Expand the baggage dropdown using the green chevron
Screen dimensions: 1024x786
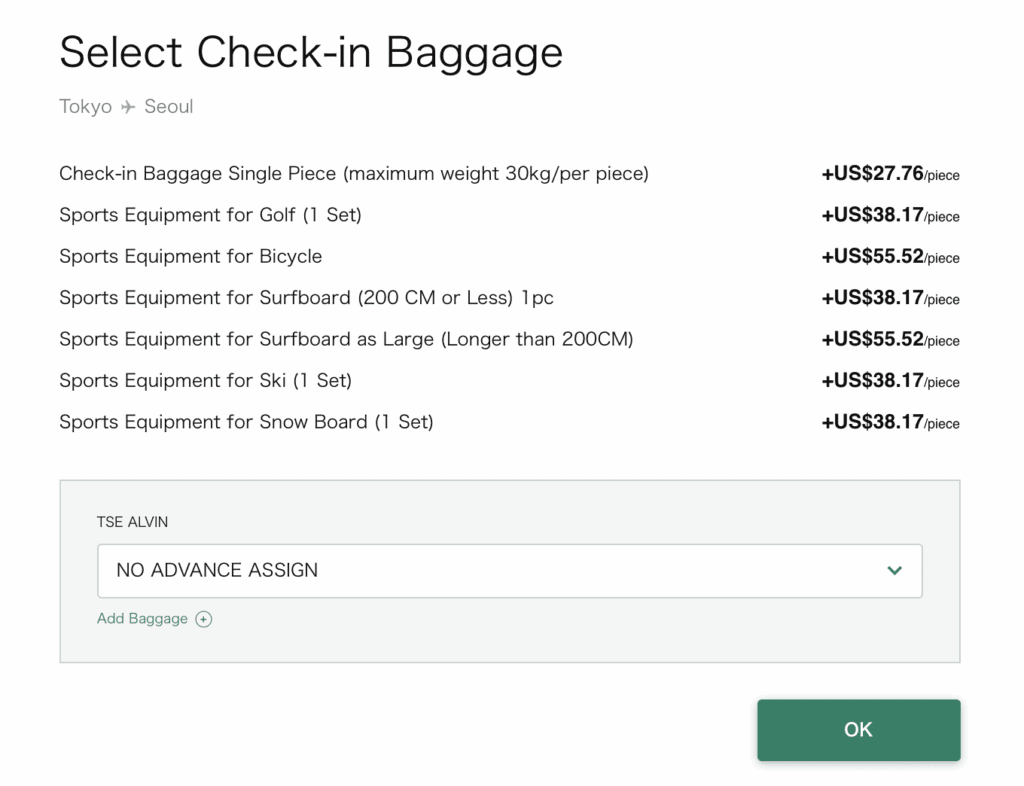(x=894, y=571)
